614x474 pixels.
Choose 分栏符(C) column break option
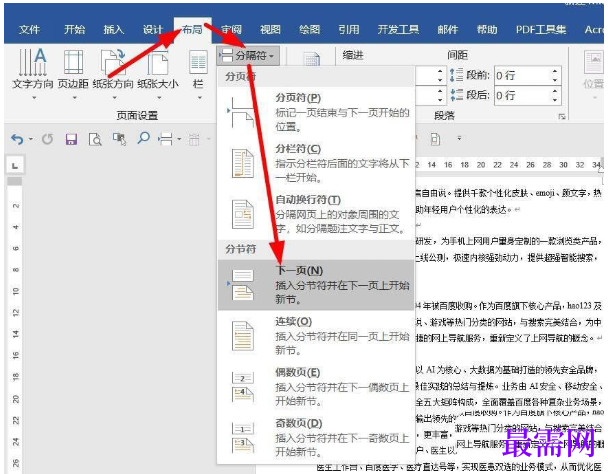[x=316, y=163]
